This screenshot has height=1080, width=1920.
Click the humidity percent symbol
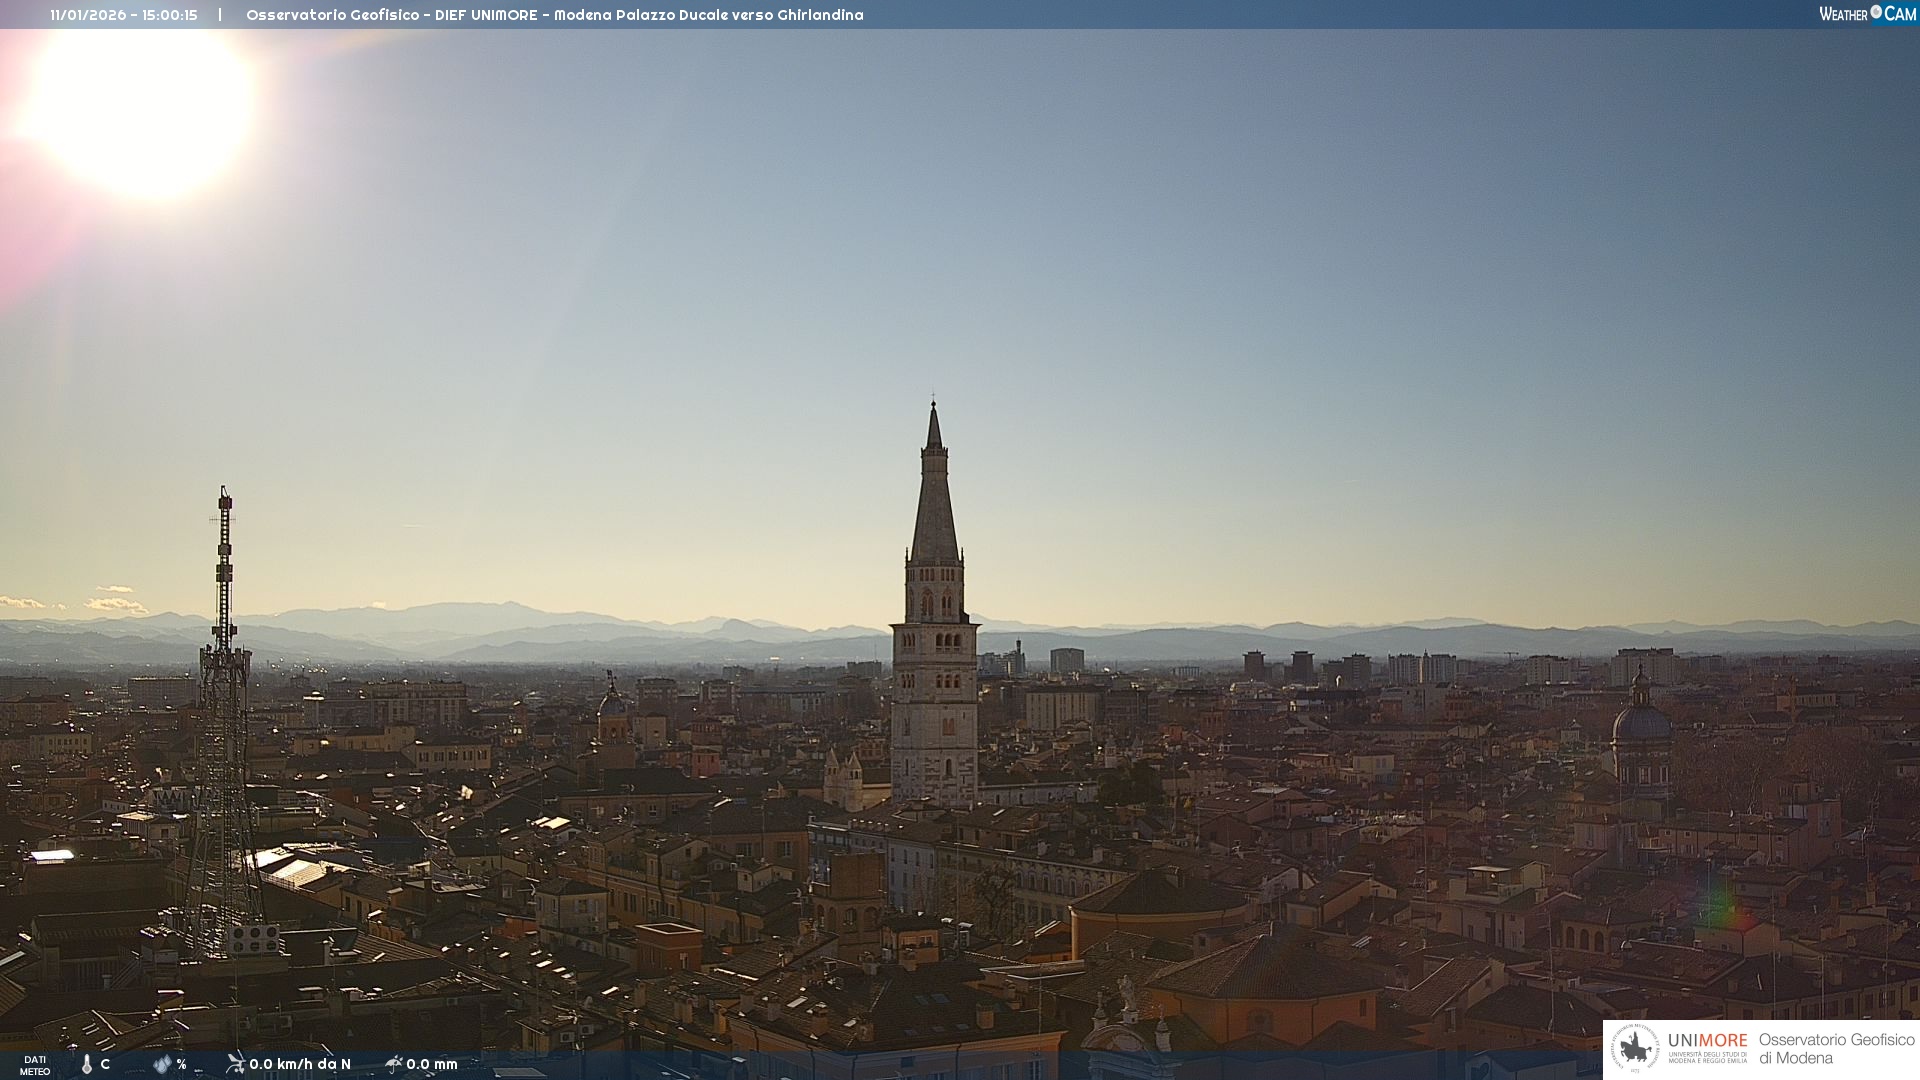pos(182,1064)
